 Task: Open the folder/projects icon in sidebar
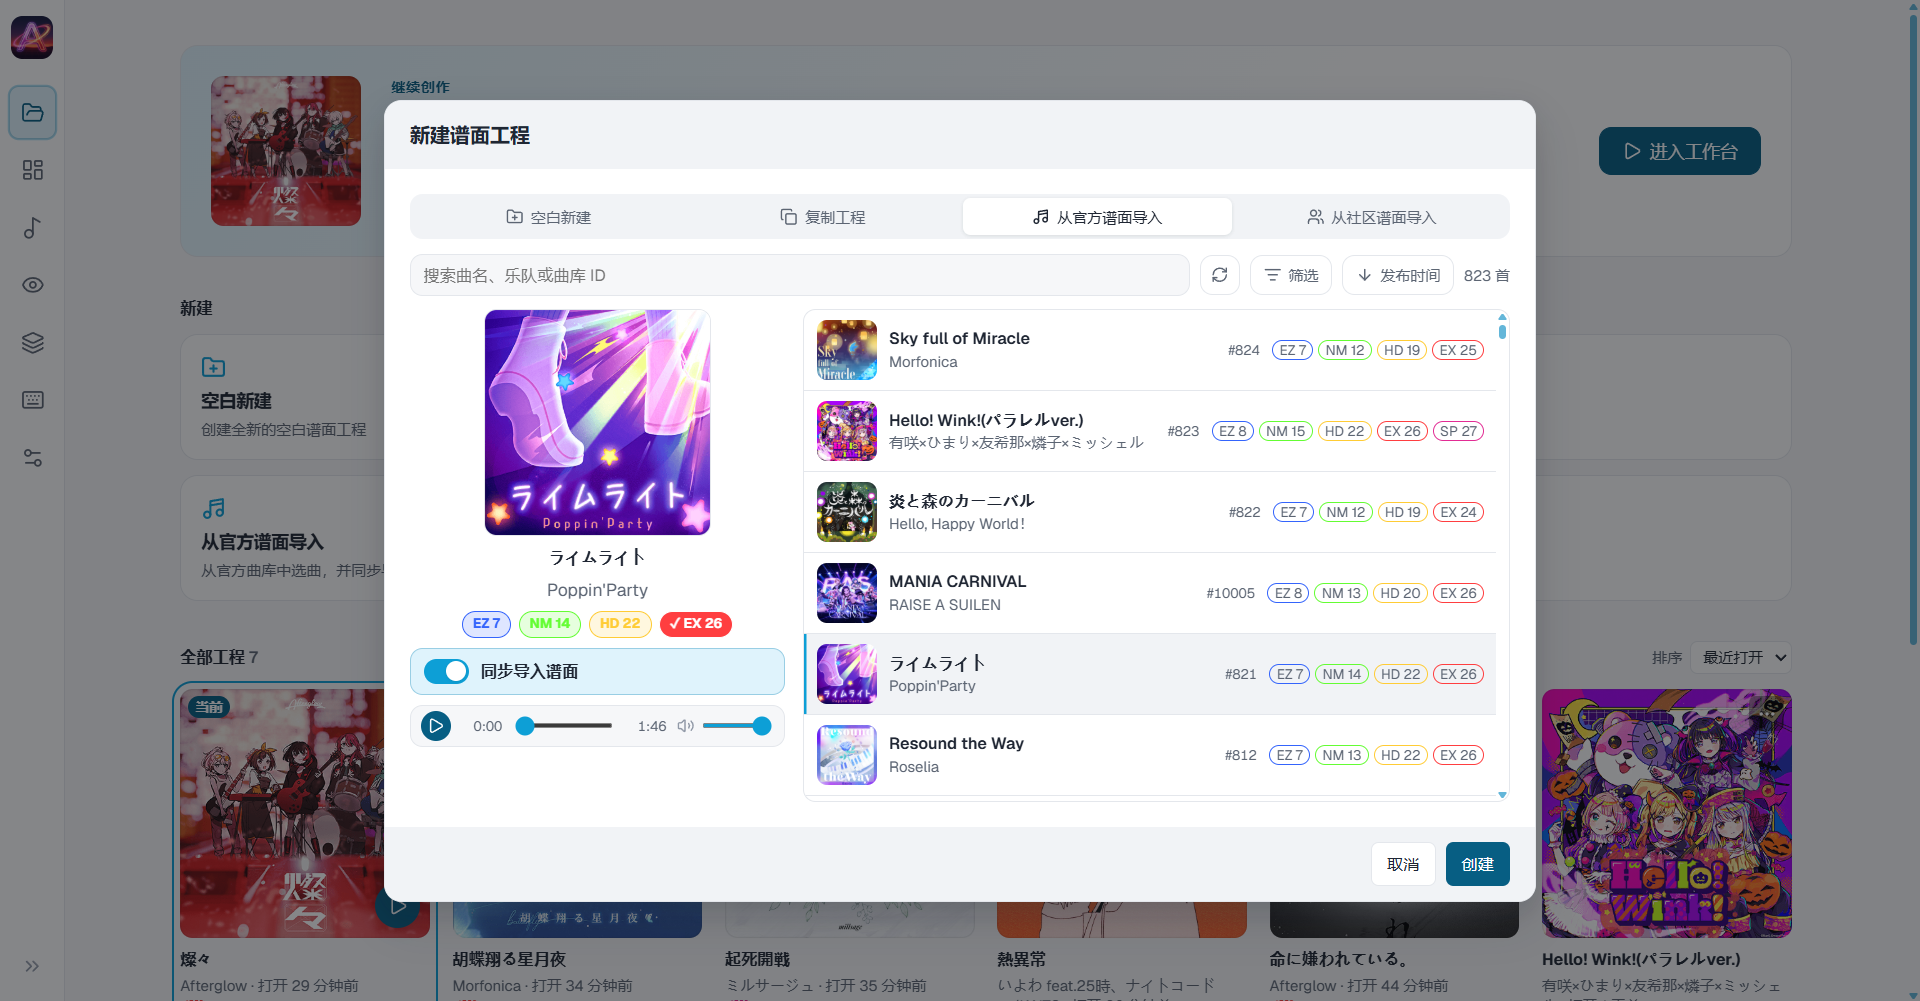coord(33,112)
